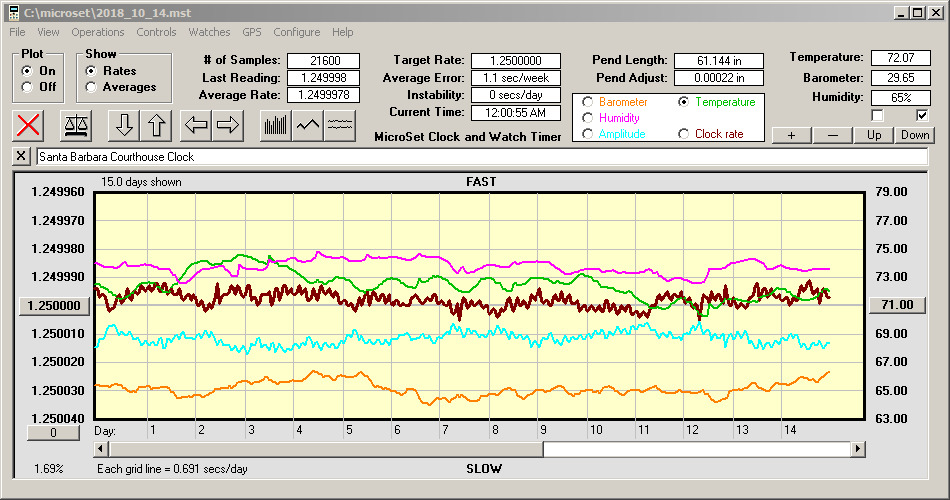950x500 pixels.
Task: Click the plus (+) scale button
Action: click(x=791, y=135)
